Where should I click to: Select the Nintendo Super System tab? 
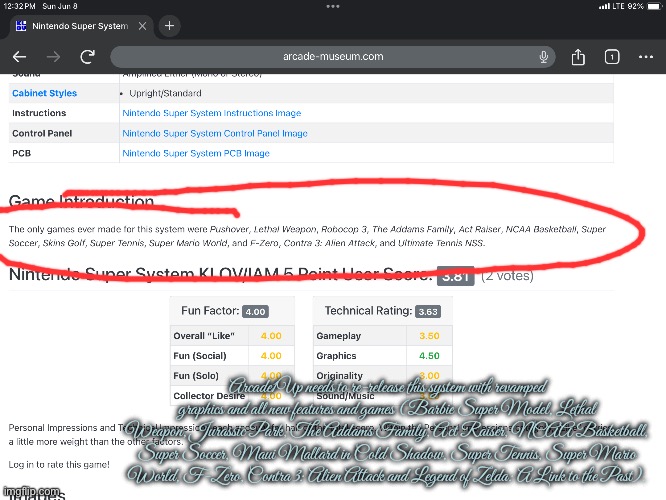point(81,26)
